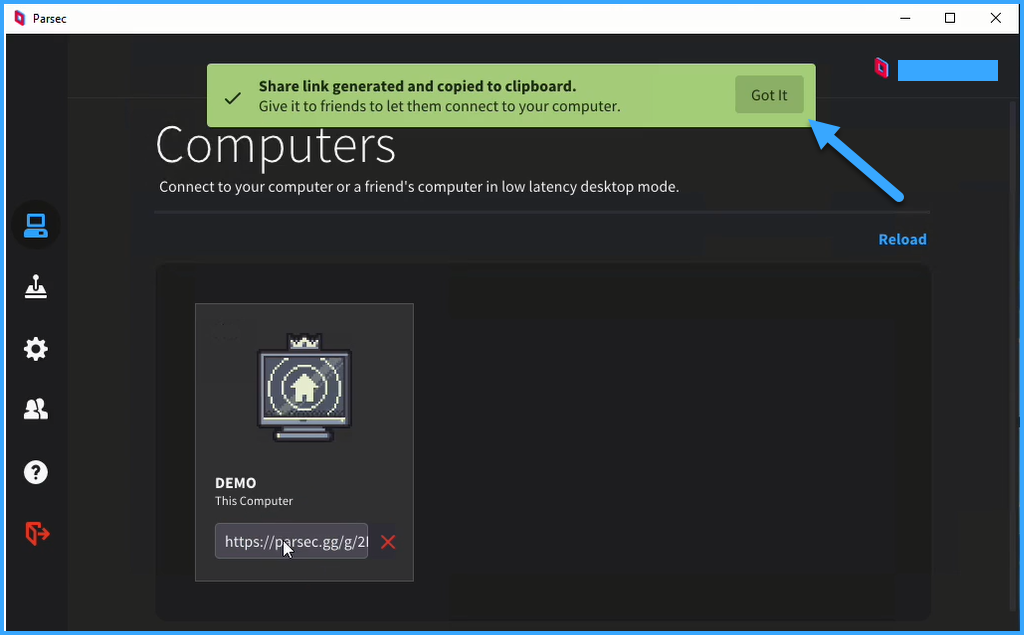Click the DEMO computer thumbnail image

tap(304, 387)
